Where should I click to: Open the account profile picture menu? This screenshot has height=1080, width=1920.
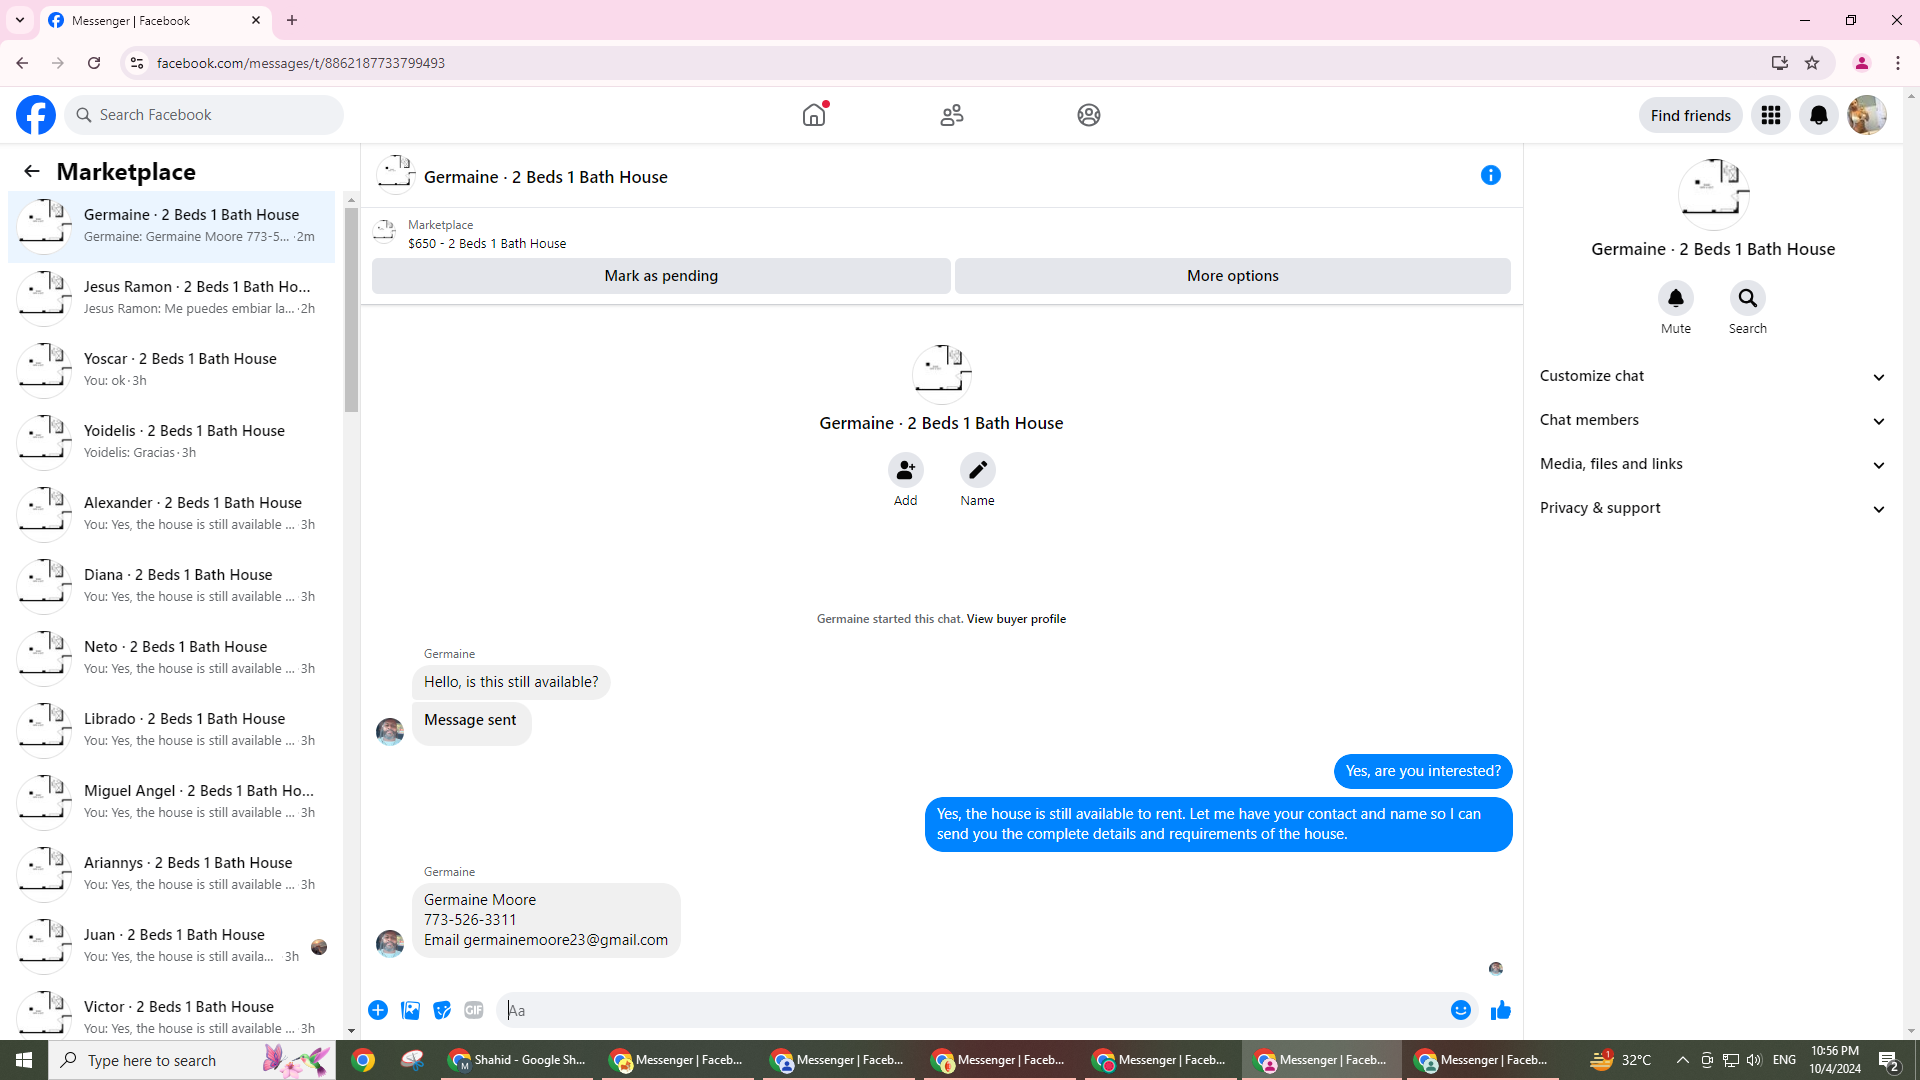pyautogui.click(x=1867, y=115)
